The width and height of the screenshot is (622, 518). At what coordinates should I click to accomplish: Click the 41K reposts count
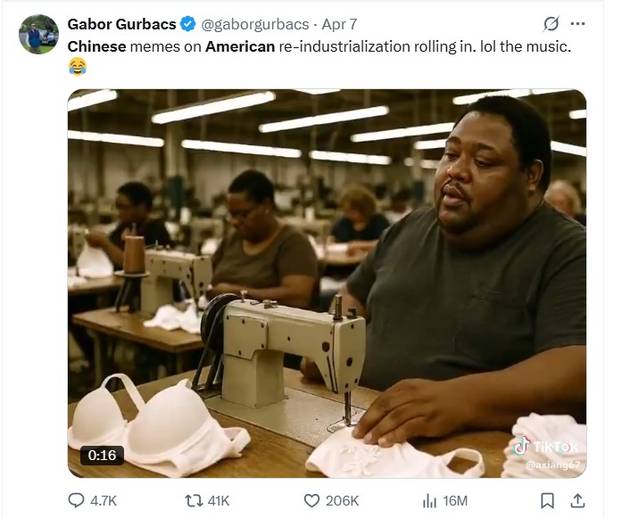coord(219,501)
